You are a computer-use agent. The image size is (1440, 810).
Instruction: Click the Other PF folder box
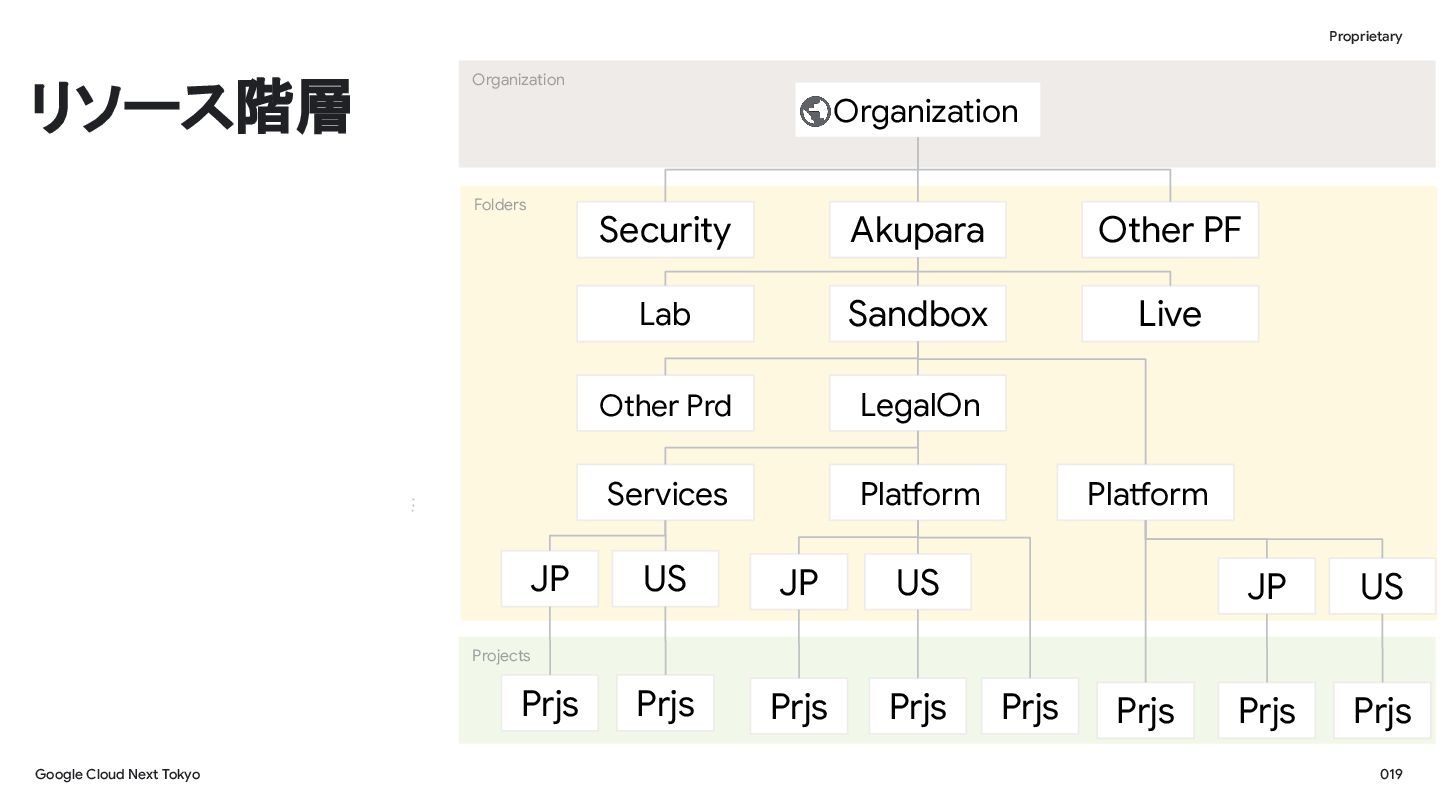[1170, 230]
